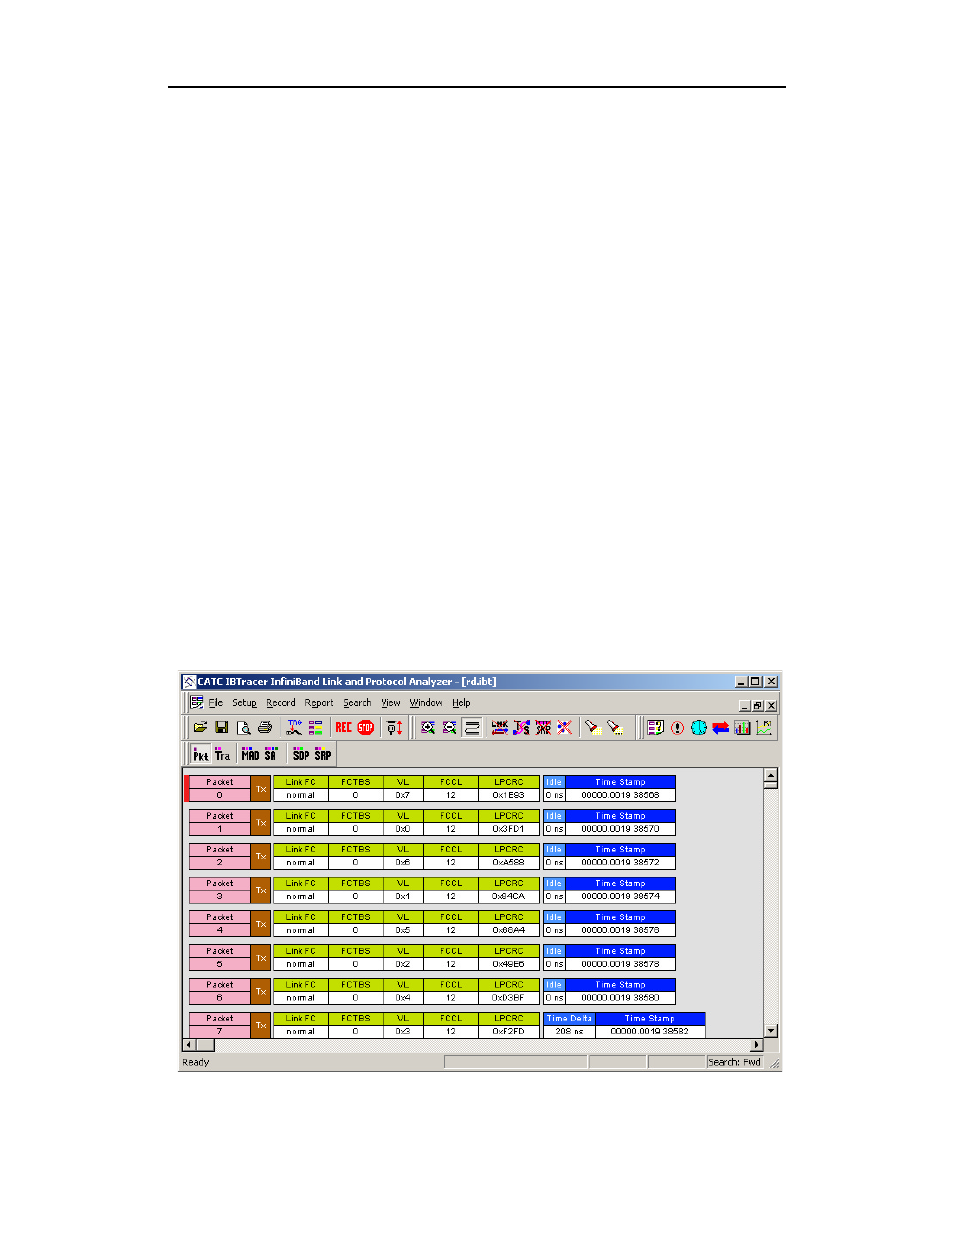
Task: Open the Window menu
Action: [426, 703]
